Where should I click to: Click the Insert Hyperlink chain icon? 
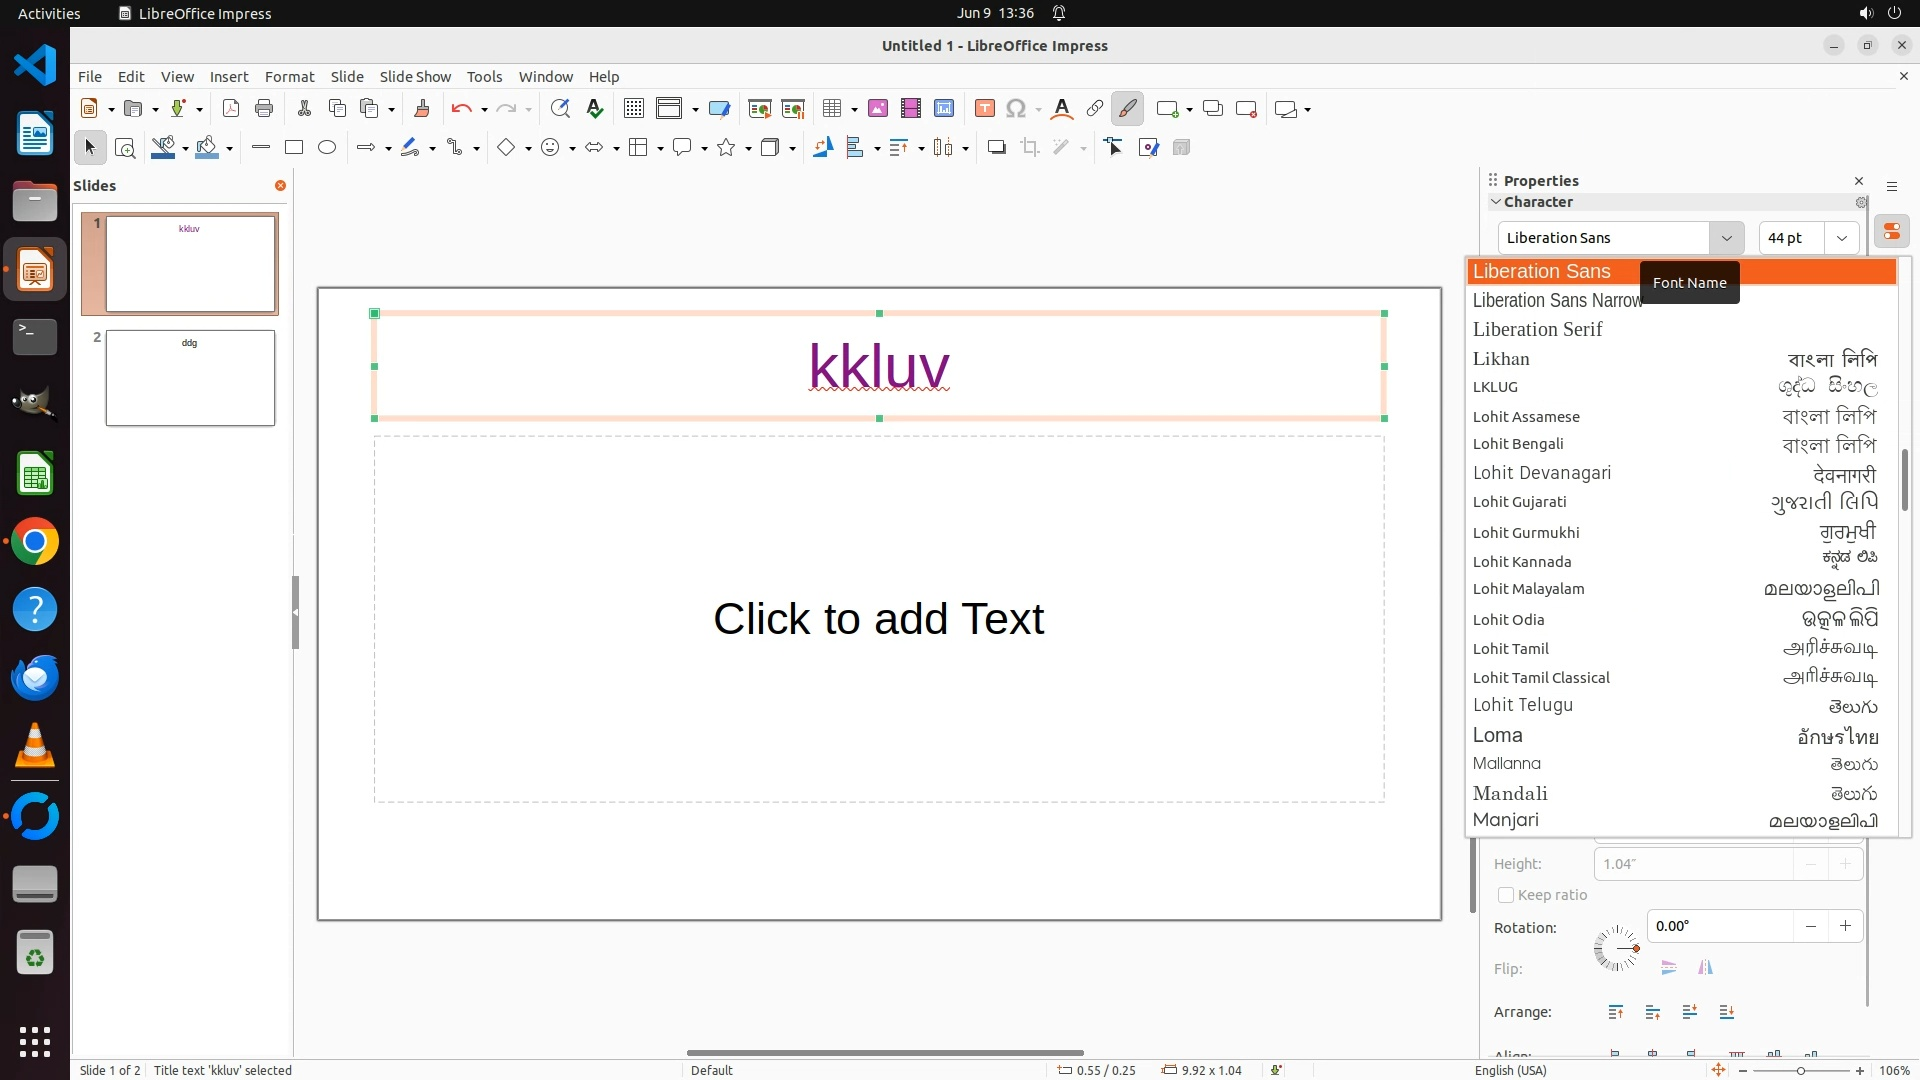click(1095, 109)
